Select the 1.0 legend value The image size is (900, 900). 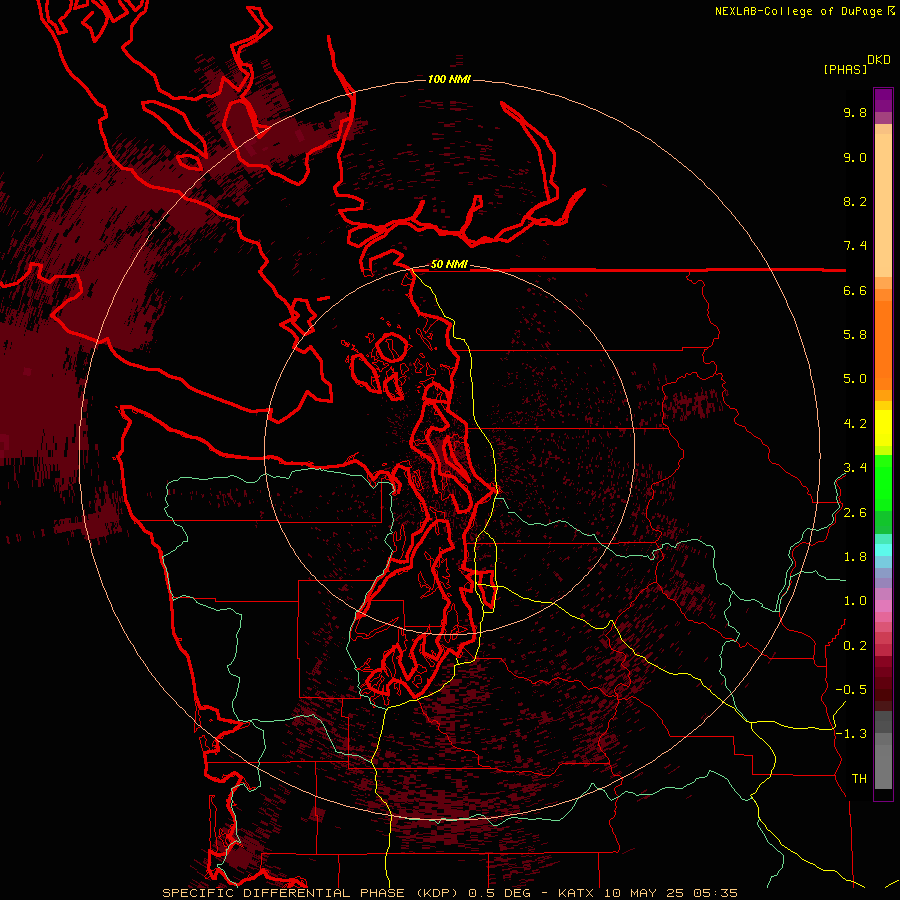click(855, 601)
